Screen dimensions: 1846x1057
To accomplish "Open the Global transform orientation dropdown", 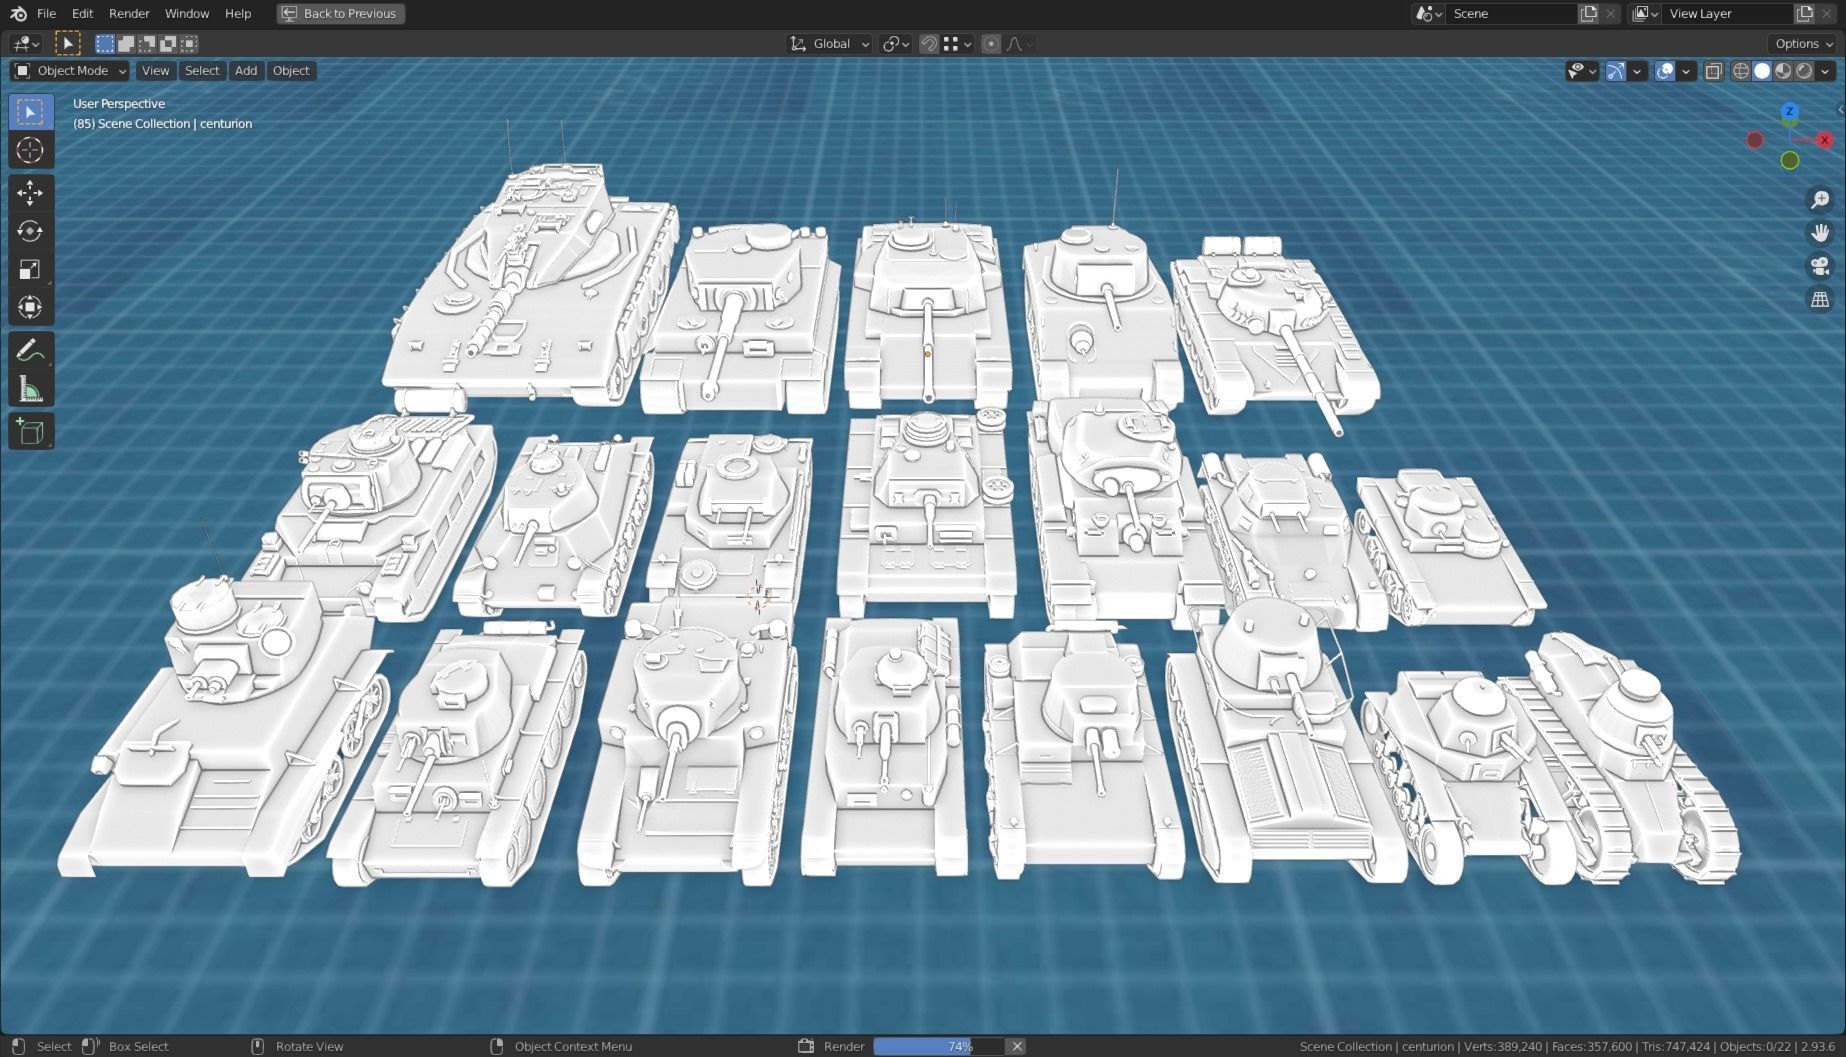I will (x=829, y=43).
